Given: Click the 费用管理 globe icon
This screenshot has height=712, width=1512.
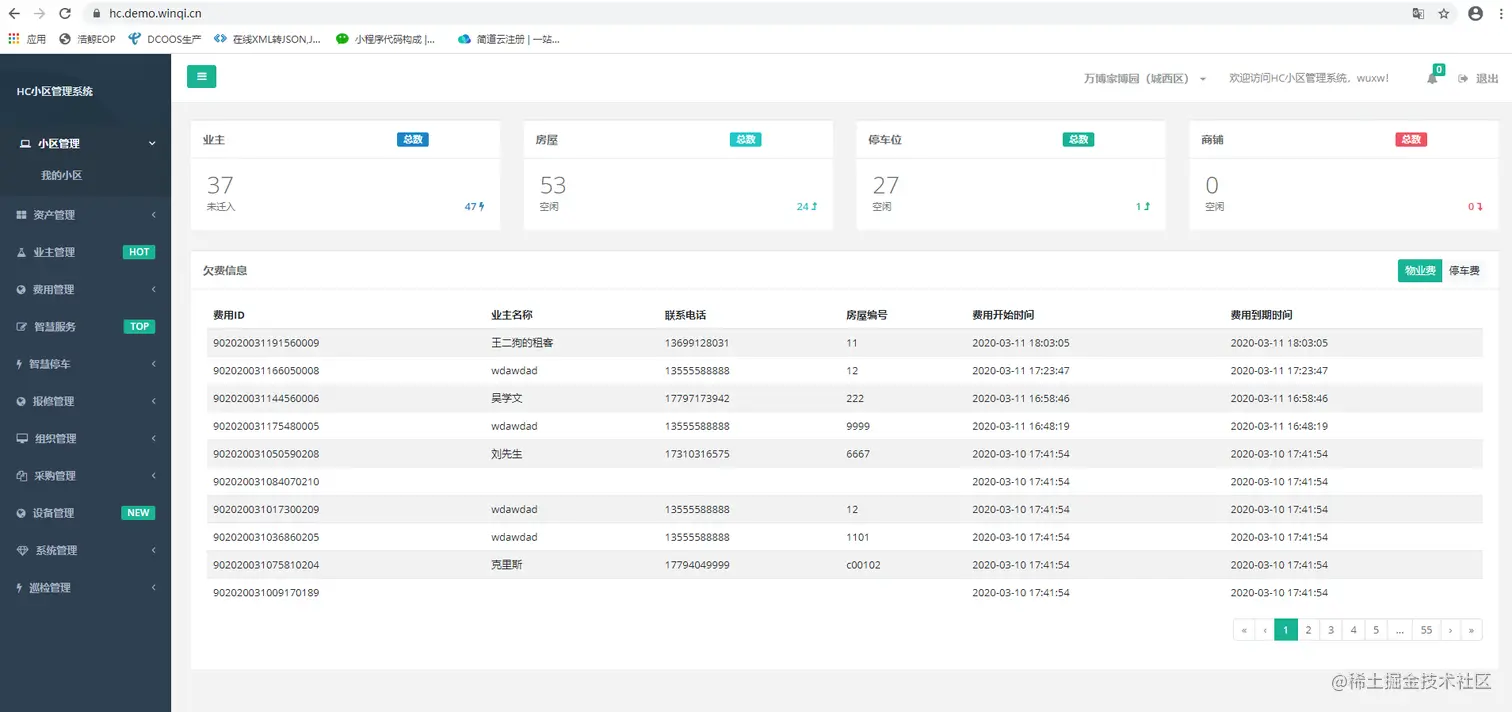Looking at the screenshot, I should (x=22, y=289).
